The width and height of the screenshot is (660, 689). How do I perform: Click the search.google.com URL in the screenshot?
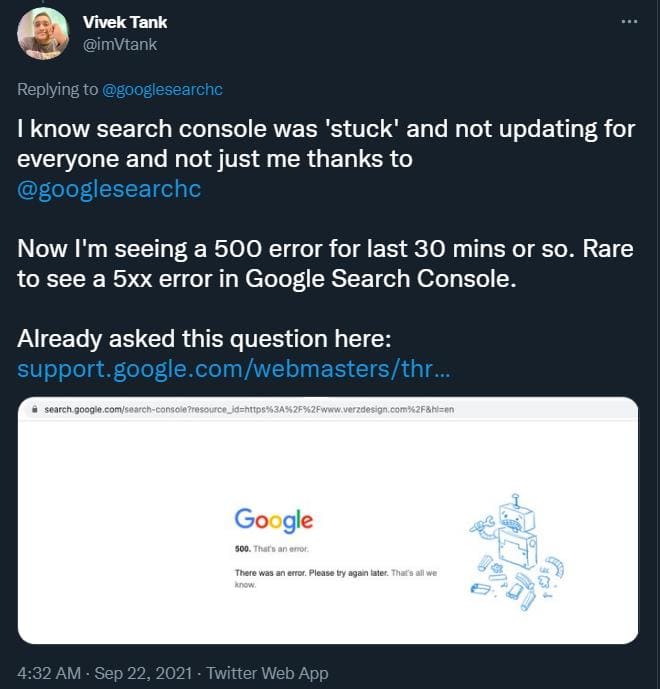[249, 410]
